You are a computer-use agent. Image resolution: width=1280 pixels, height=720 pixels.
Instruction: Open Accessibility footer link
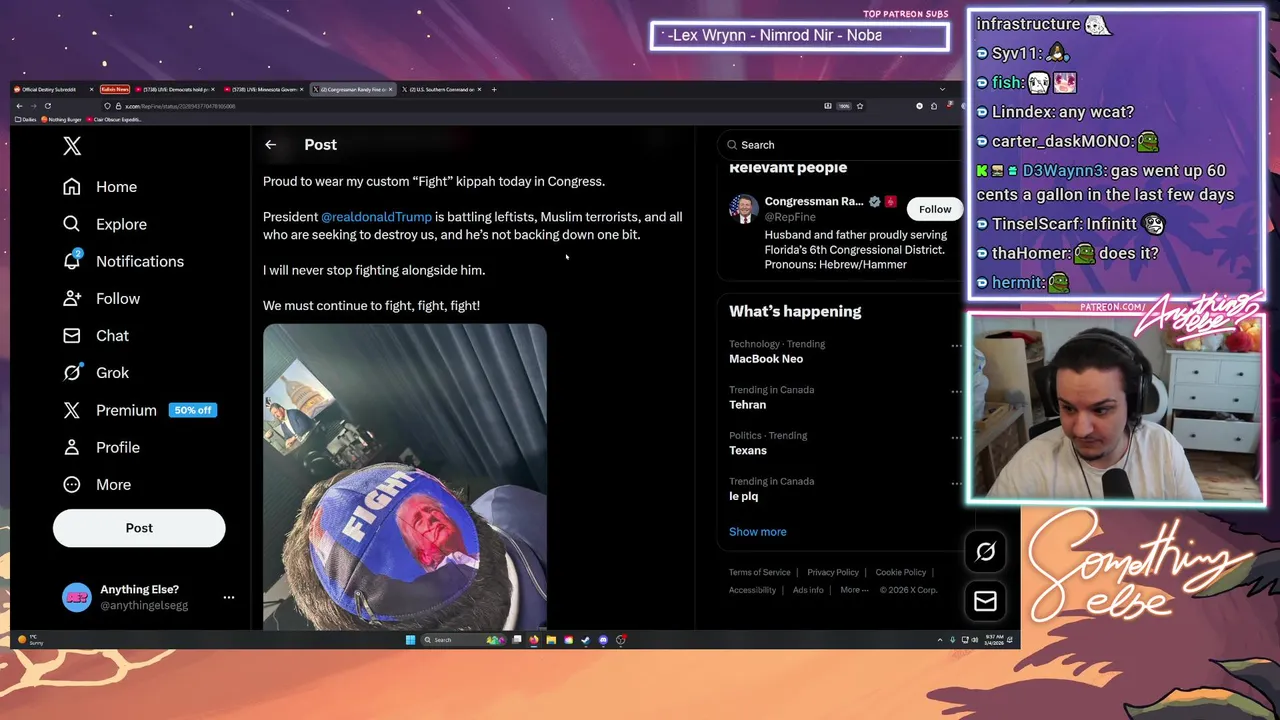pos(752,590)
